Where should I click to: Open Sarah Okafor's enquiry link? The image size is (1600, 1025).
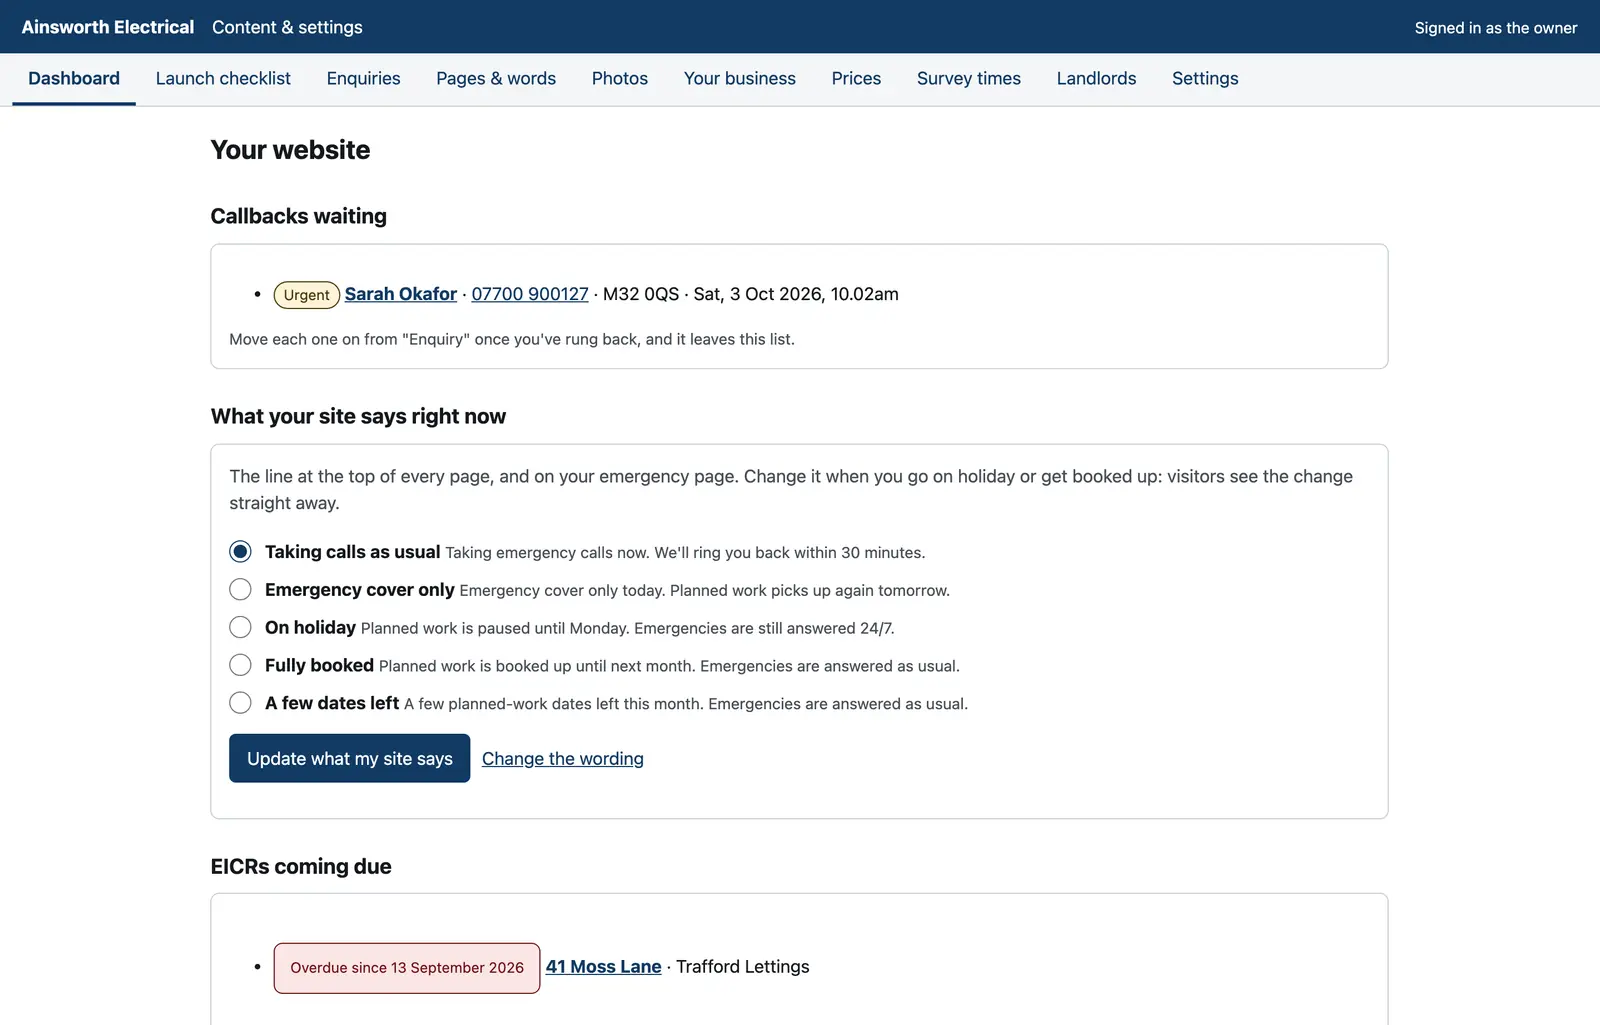pyautogui.click(x=401, y=294)
